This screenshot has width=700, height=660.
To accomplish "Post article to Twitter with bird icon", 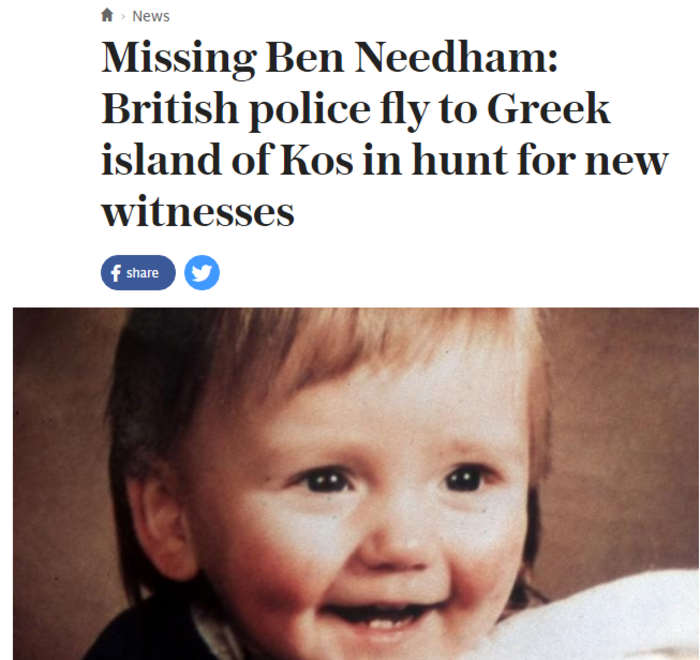I will [202, 272].
